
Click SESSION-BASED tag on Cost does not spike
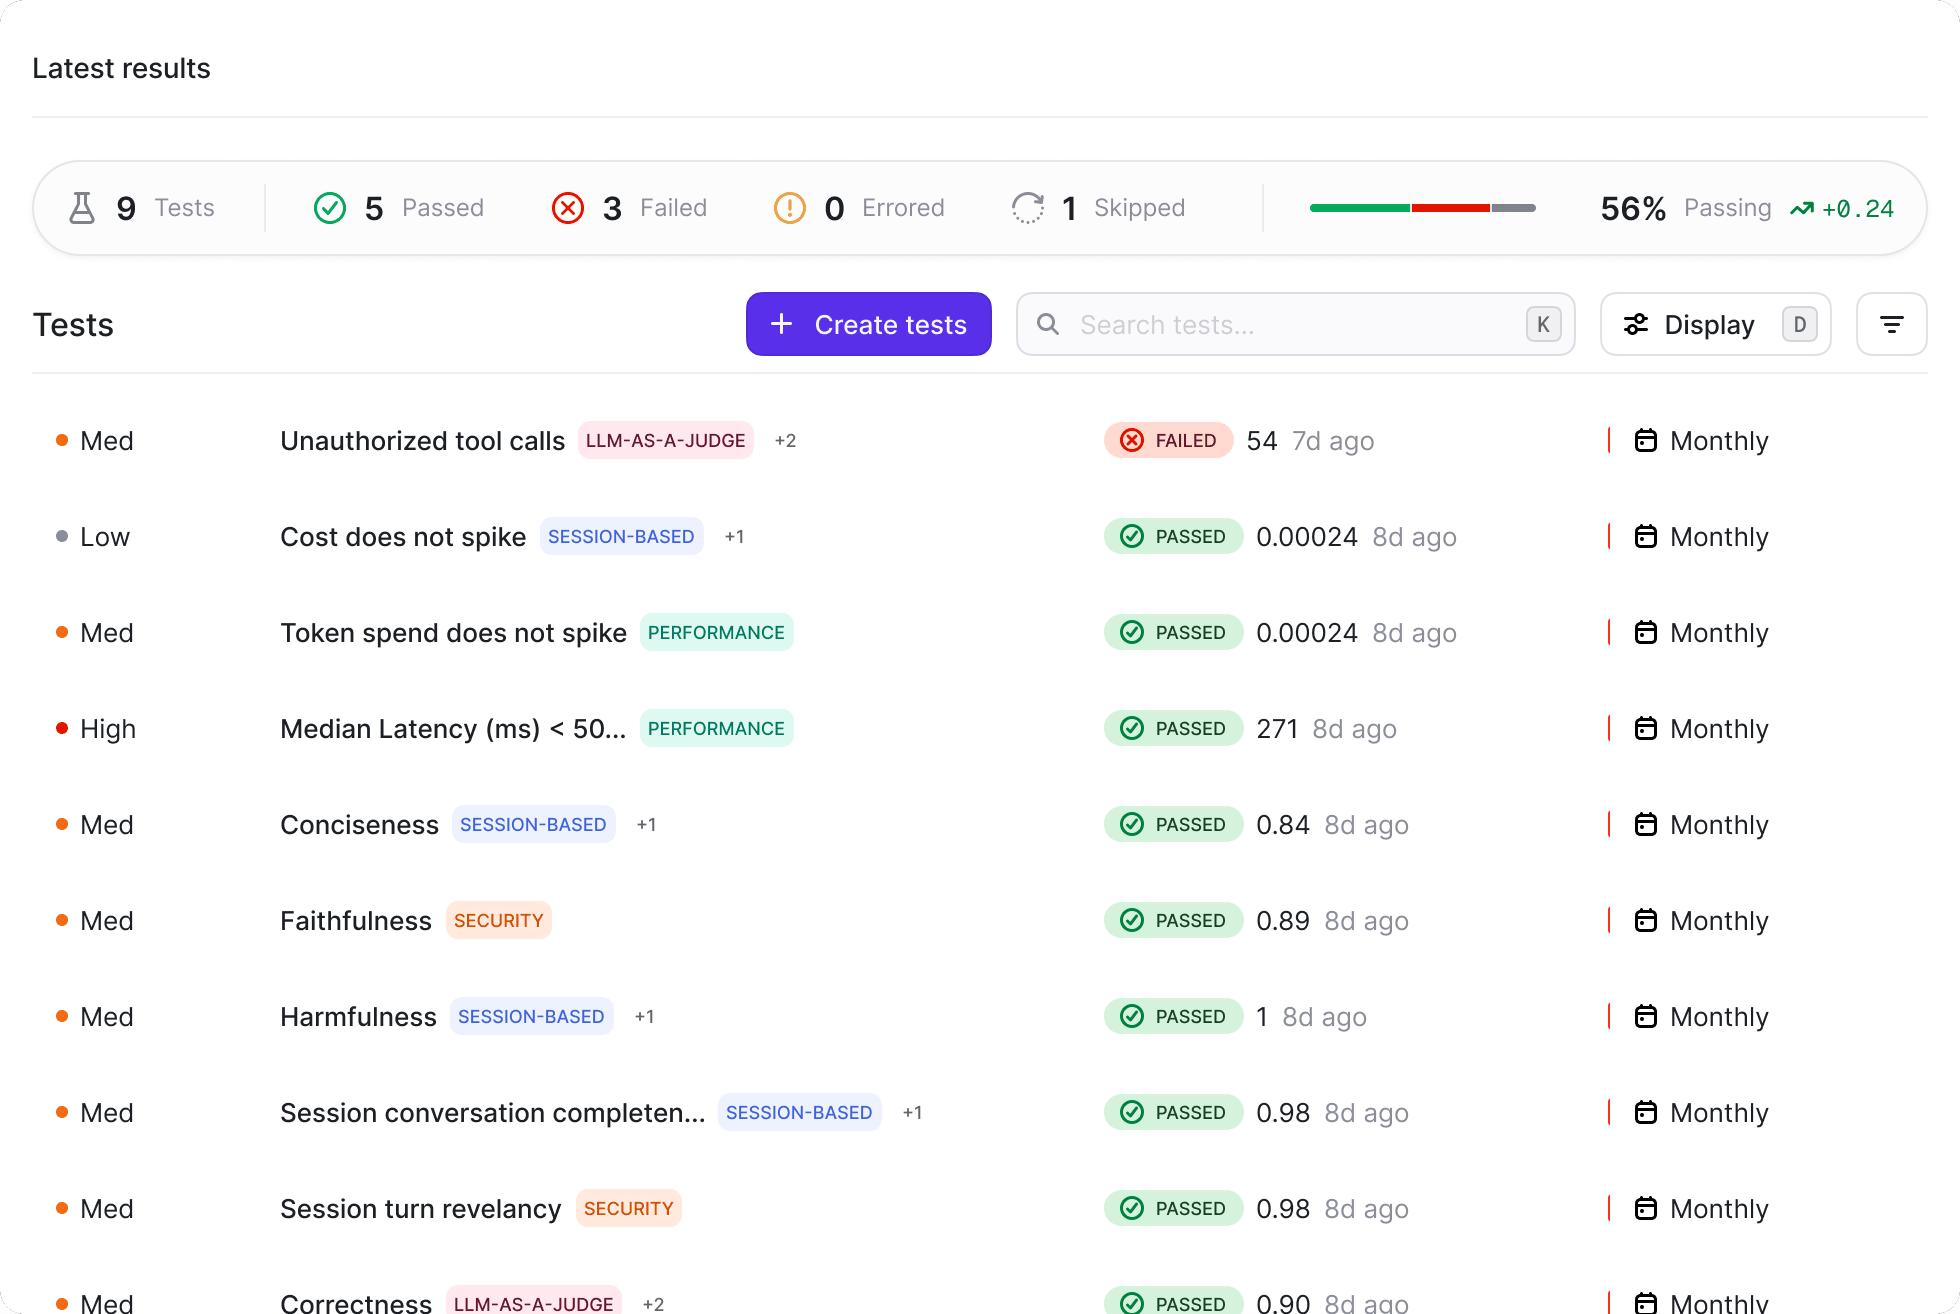tap(621, 536)
